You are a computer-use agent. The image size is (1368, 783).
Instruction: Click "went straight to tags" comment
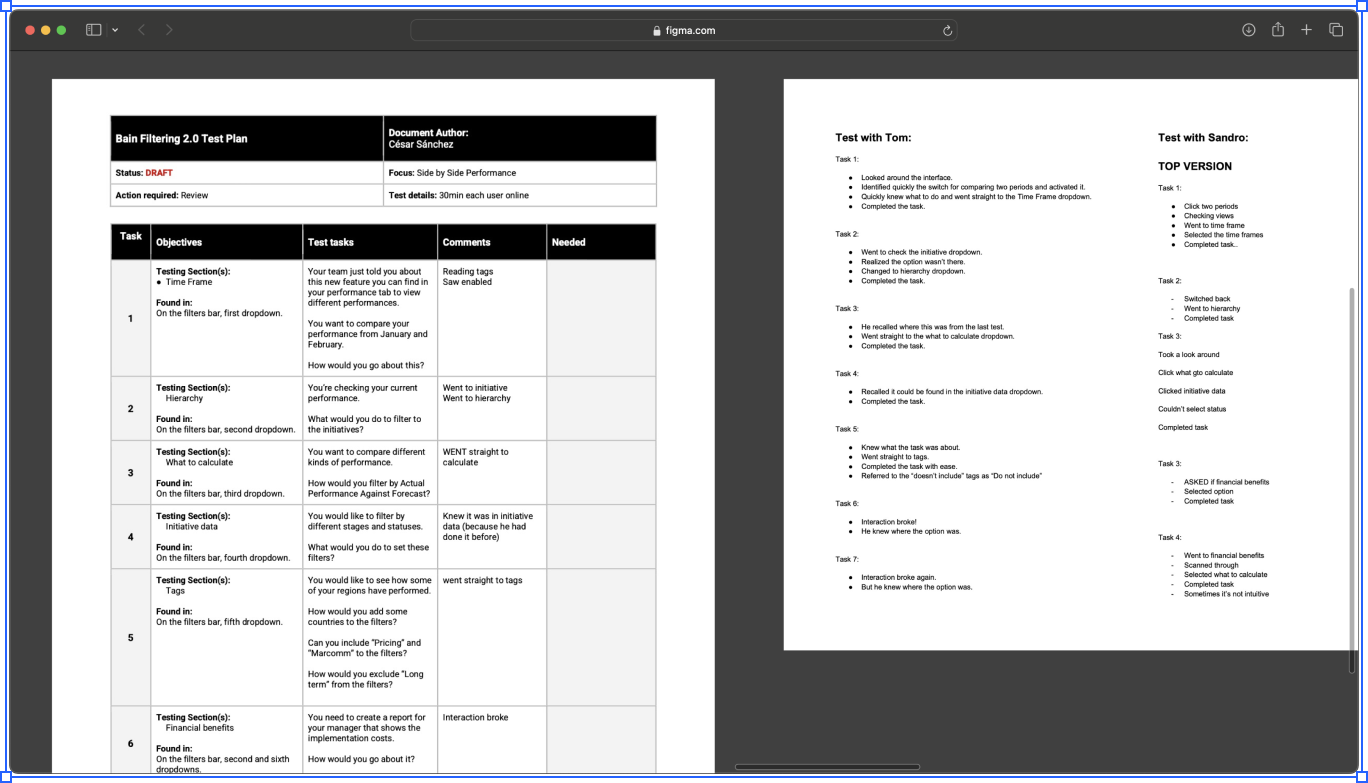click(483, 580)
